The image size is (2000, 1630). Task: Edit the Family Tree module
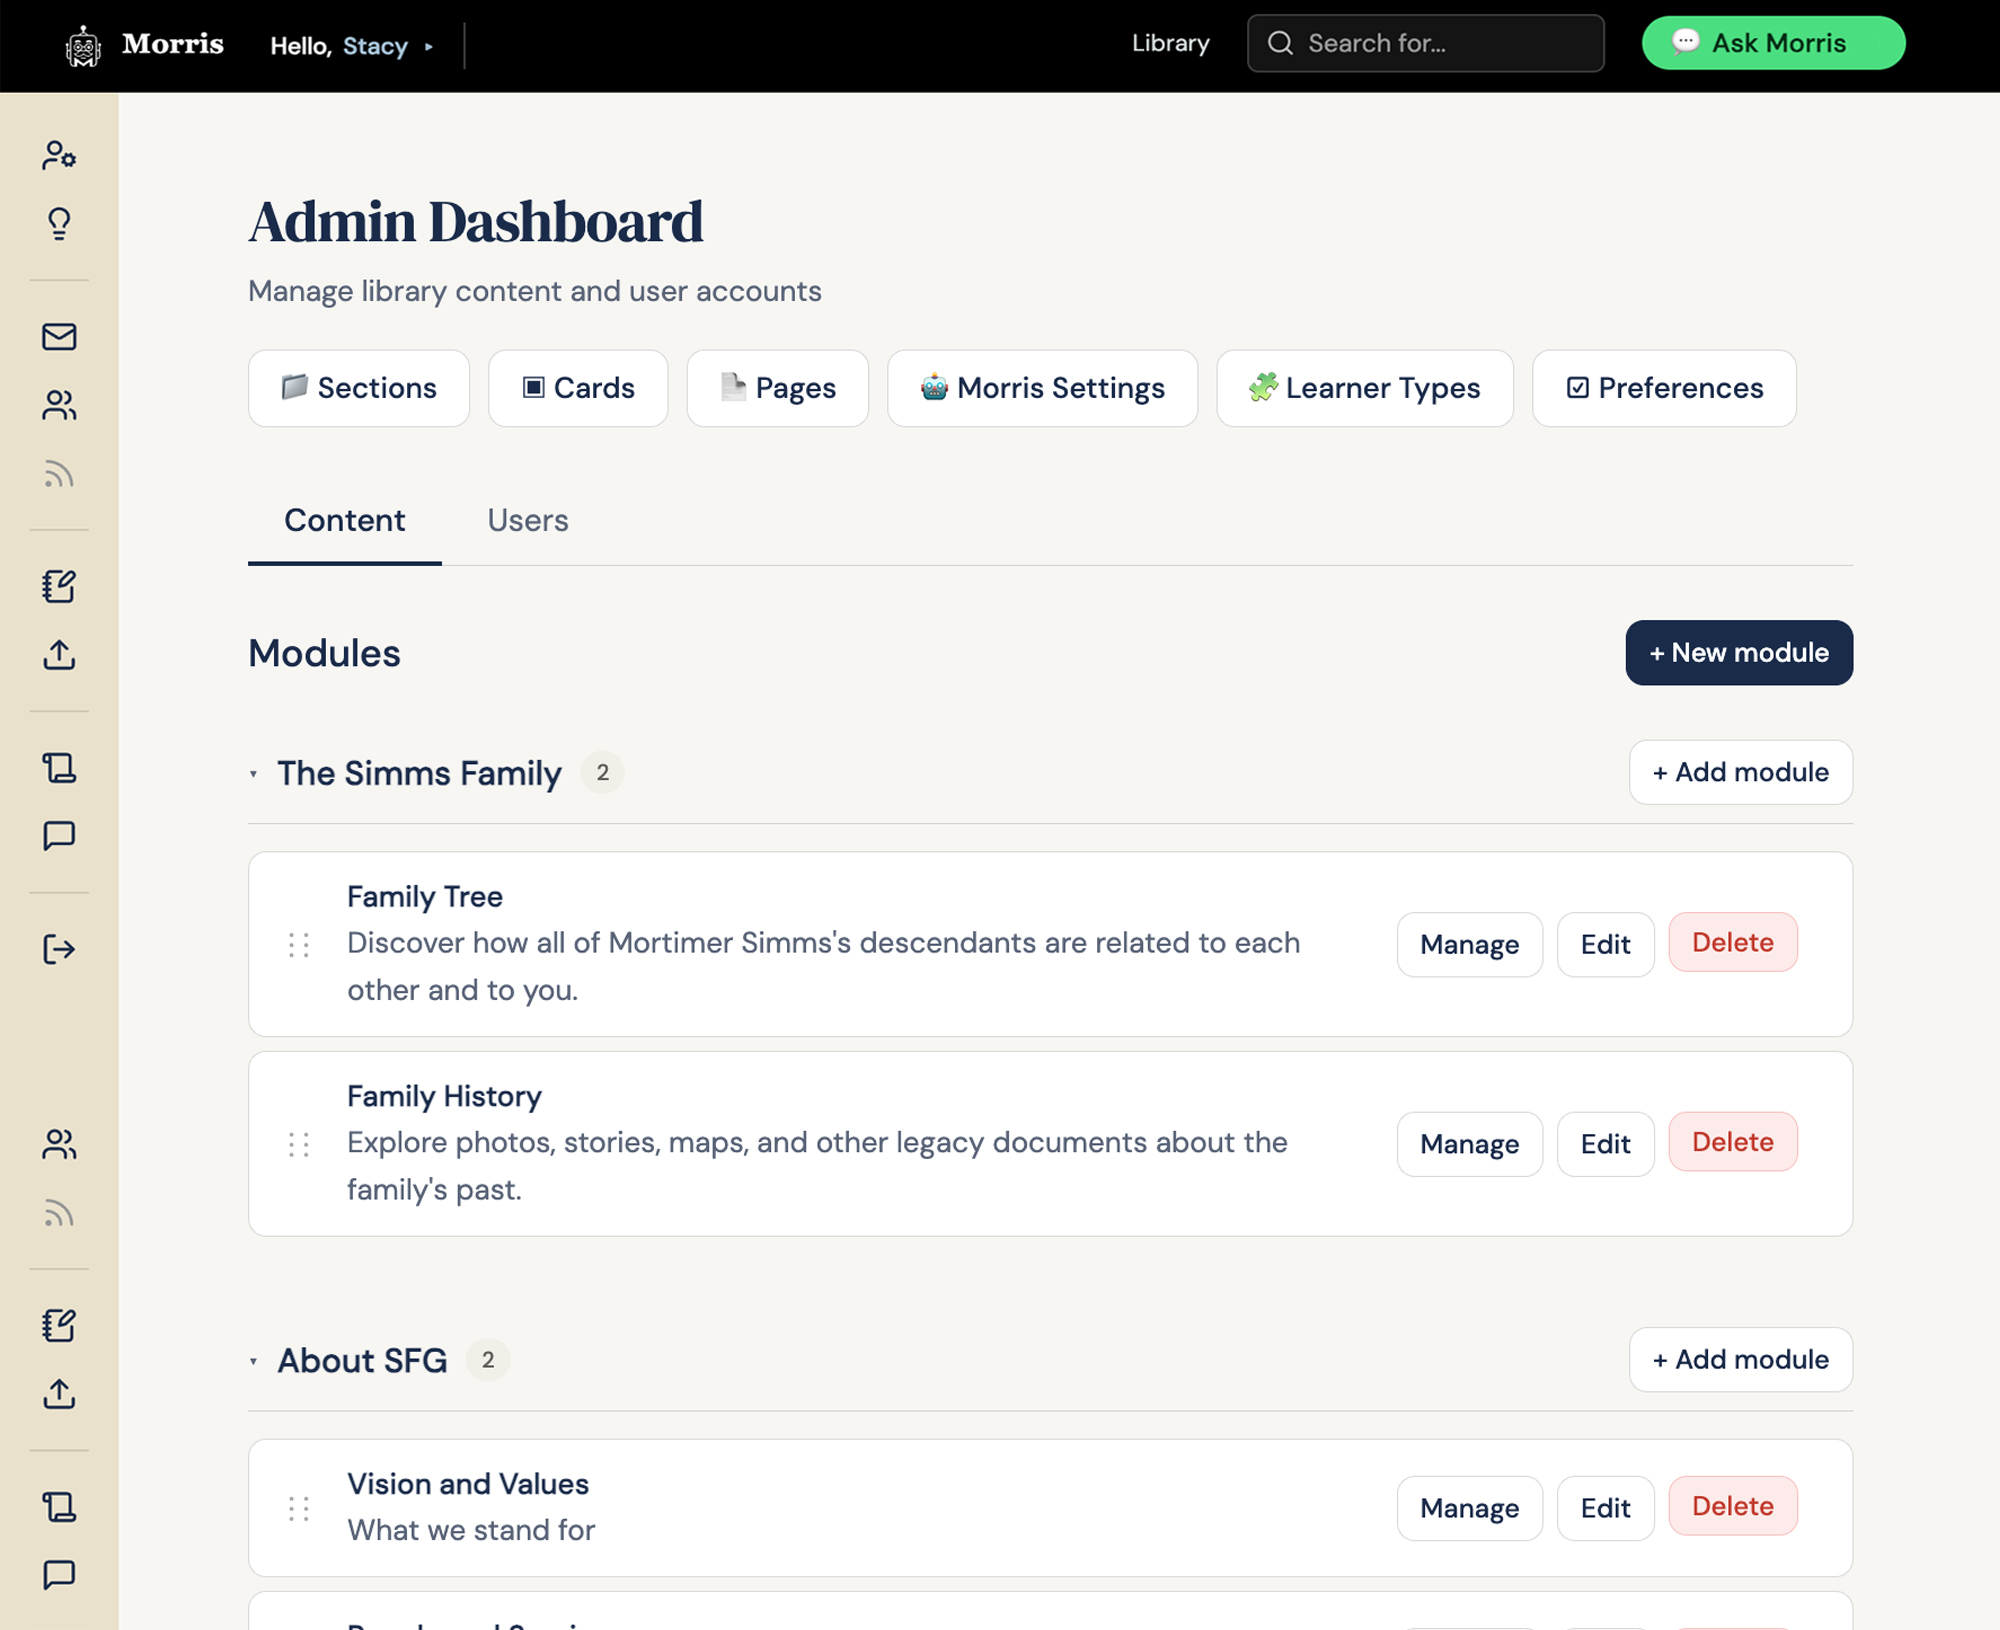click(x=1606, y=945)
